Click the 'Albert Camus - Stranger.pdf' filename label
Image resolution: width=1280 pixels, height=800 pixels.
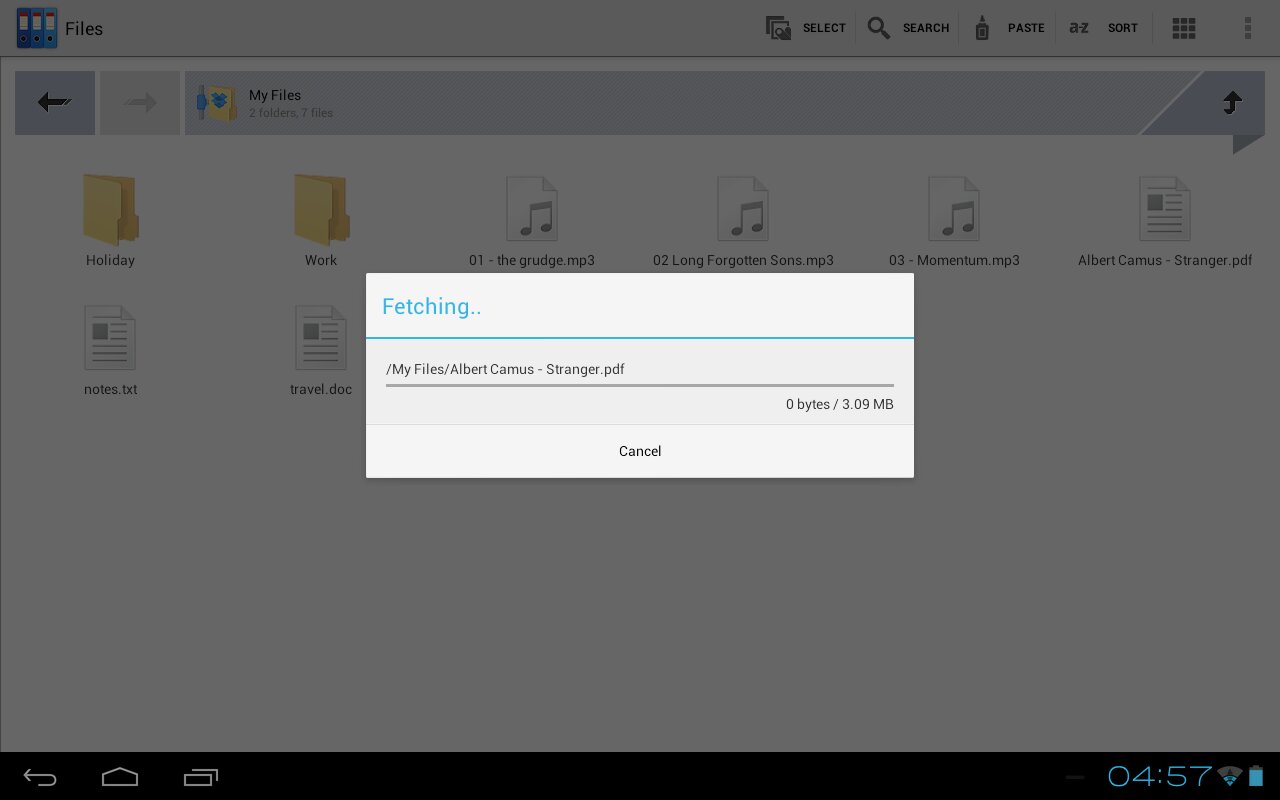pos(1165,260)
